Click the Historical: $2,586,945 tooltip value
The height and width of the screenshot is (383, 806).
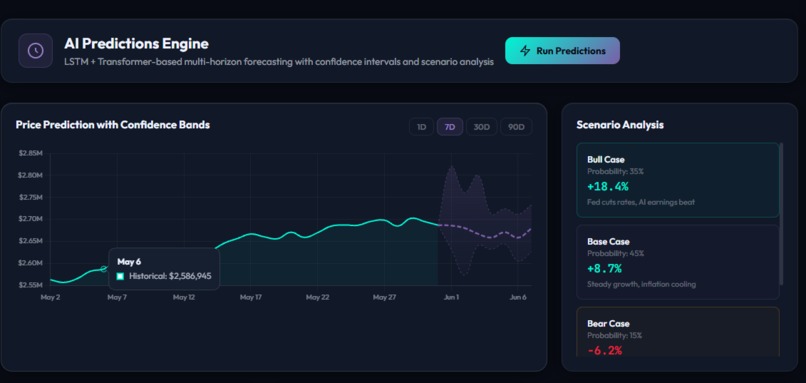click(170, 276)
